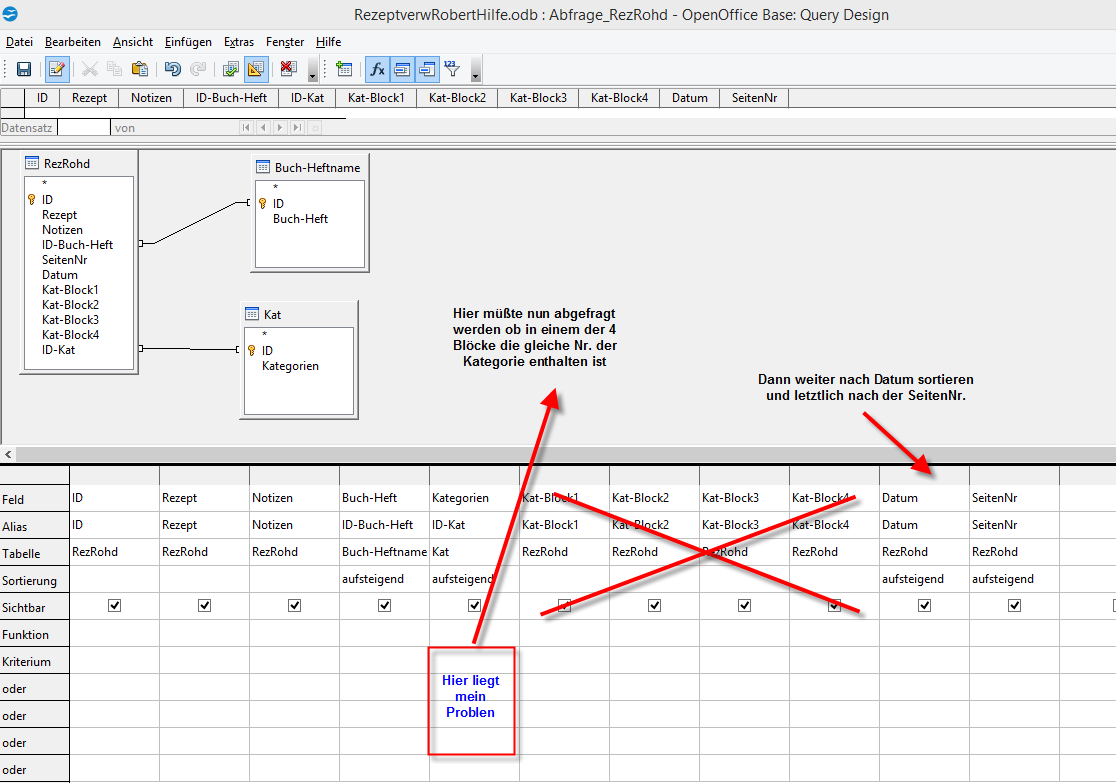Click the Paste clipboard icon
Screen dimensions: 1116x783
pyautogui.click(x=140, y=69)
